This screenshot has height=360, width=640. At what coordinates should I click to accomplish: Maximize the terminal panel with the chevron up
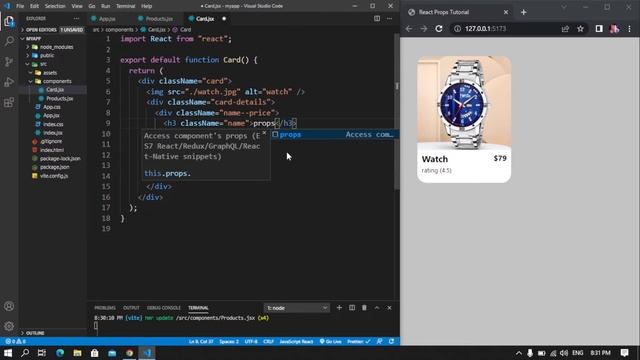377,307
